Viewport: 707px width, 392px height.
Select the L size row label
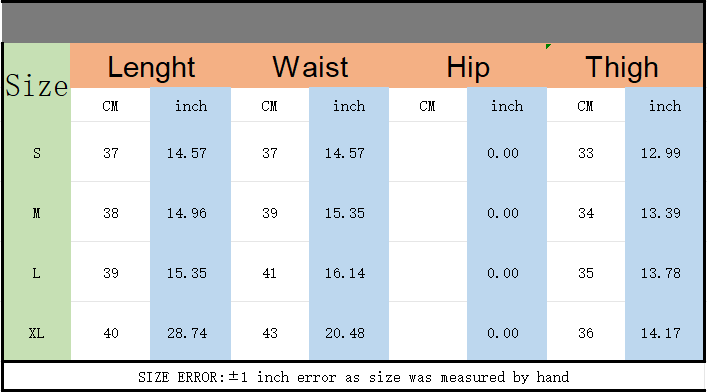click(x=37, y=272)
